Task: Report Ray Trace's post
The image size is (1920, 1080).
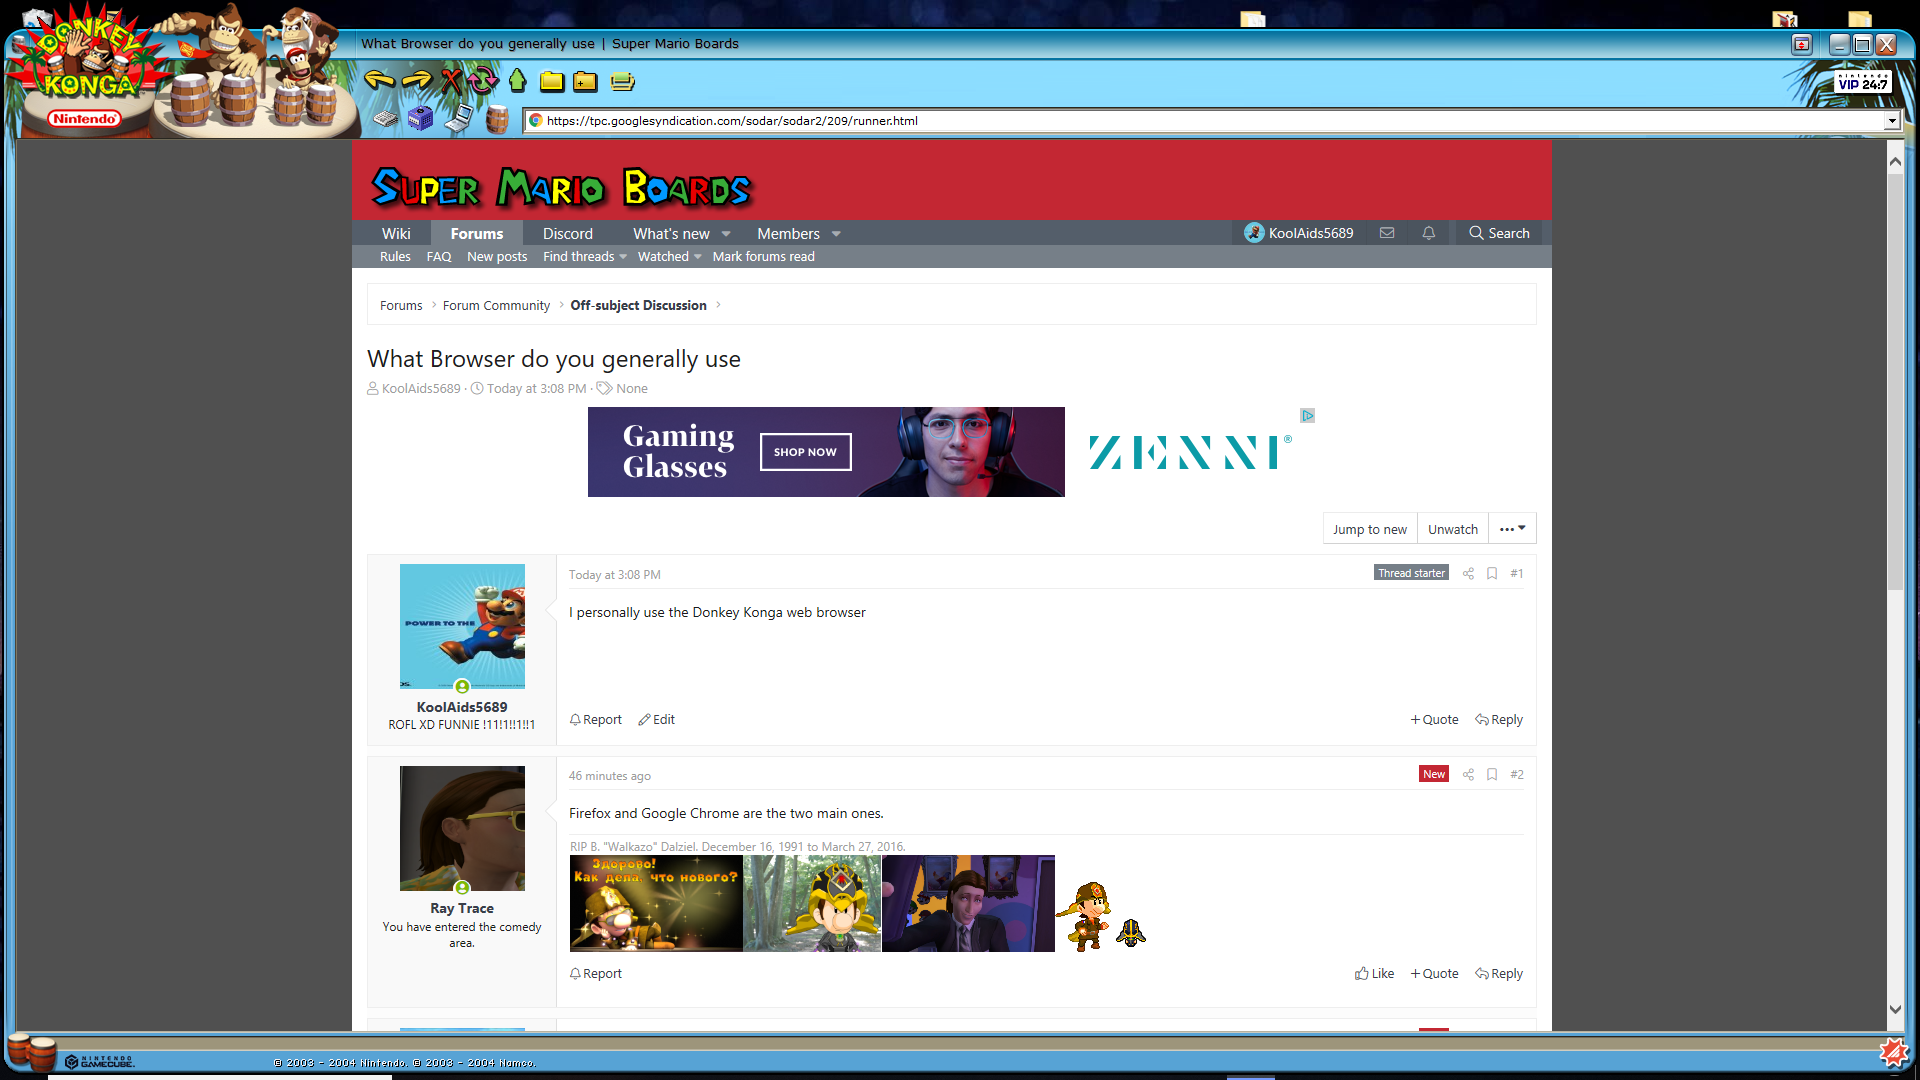Action: coord(596,973)
